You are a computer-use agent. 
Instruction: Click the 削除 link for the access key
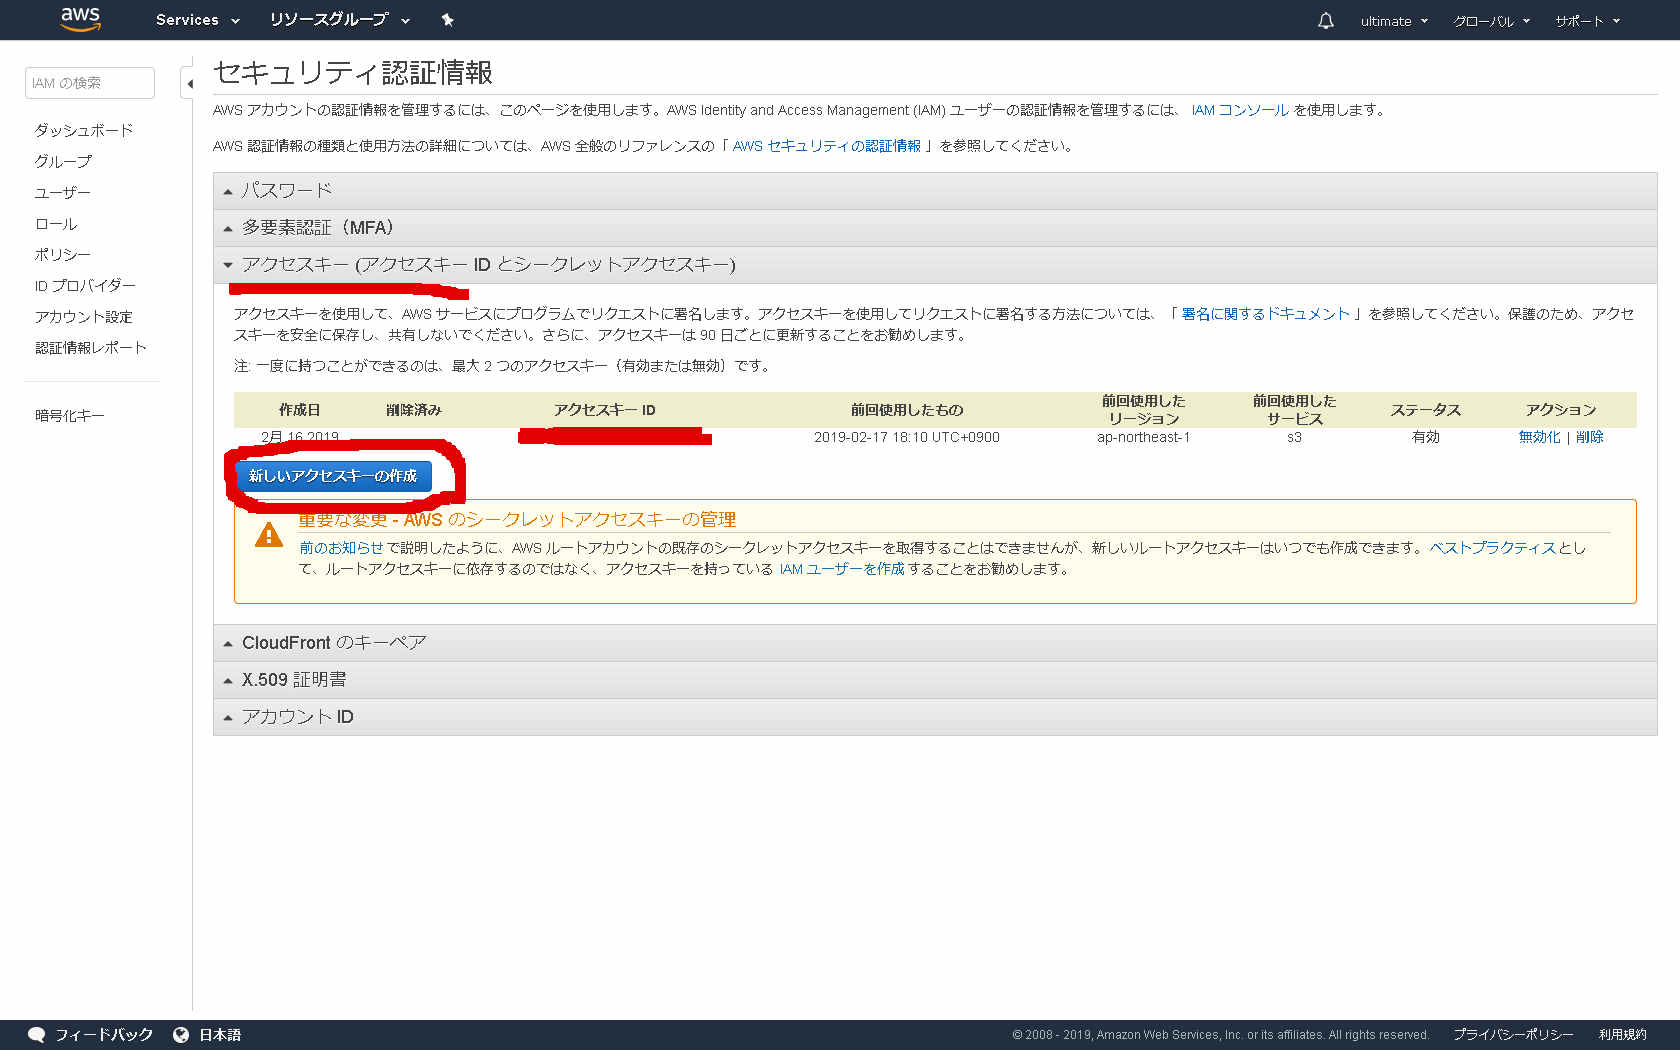coord(1590,437)
